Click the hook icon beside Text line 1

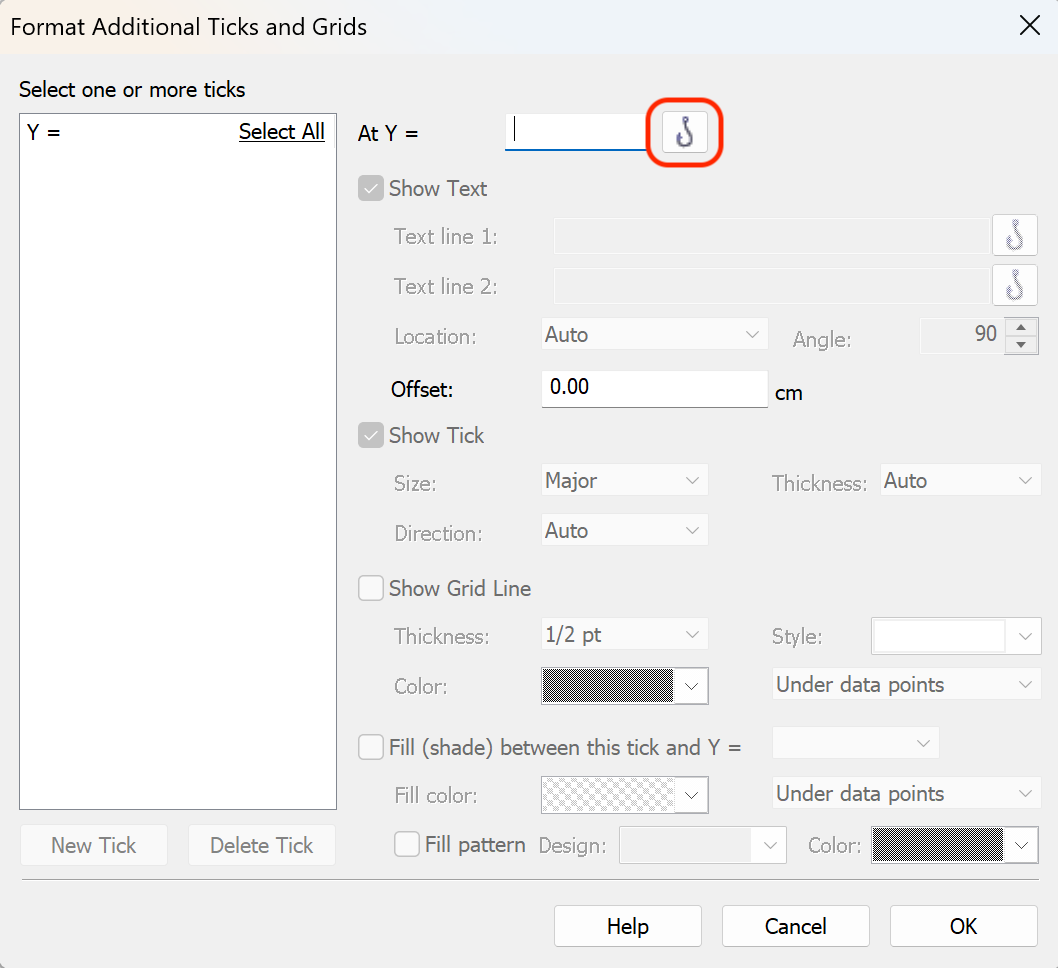click(x=1014, y=236)
